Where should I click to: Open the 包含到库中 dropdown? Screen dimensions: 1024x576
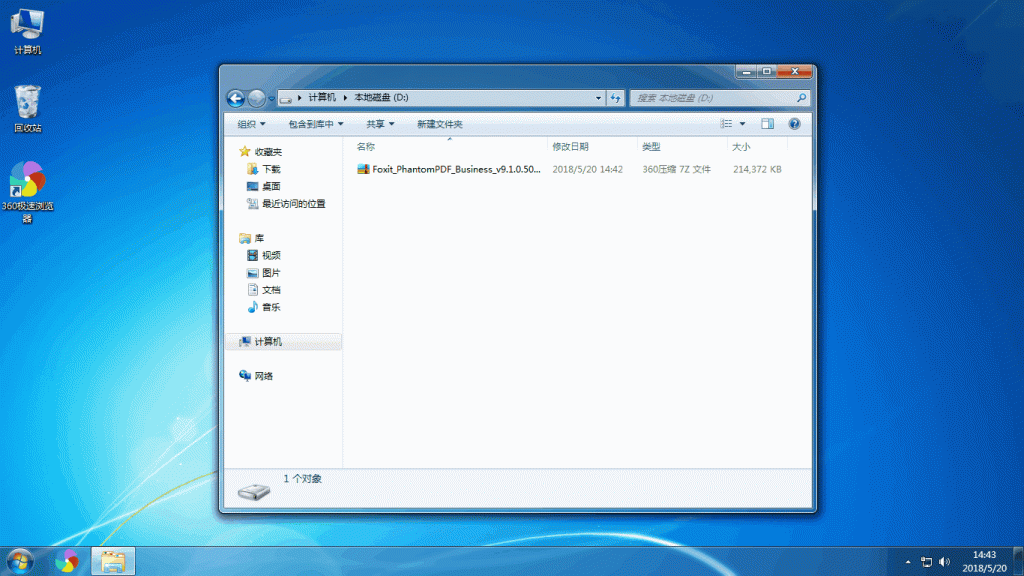316,124
